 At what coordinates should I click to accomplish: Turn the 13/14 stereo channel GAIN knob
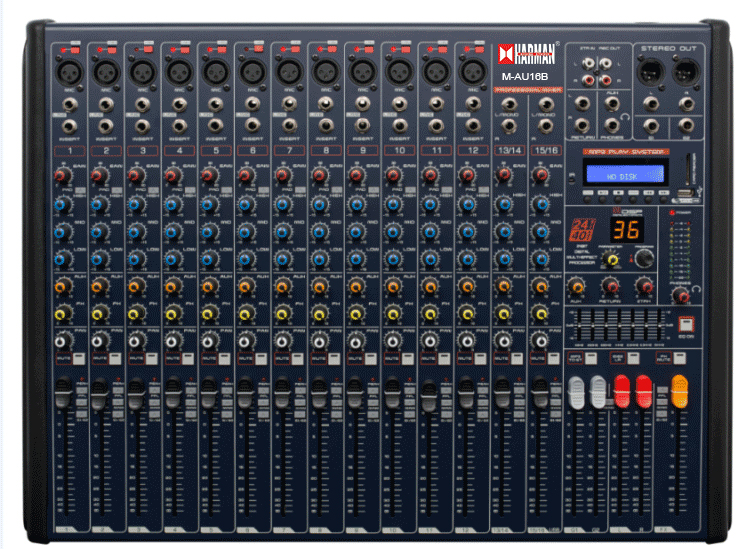coord(504,175)
